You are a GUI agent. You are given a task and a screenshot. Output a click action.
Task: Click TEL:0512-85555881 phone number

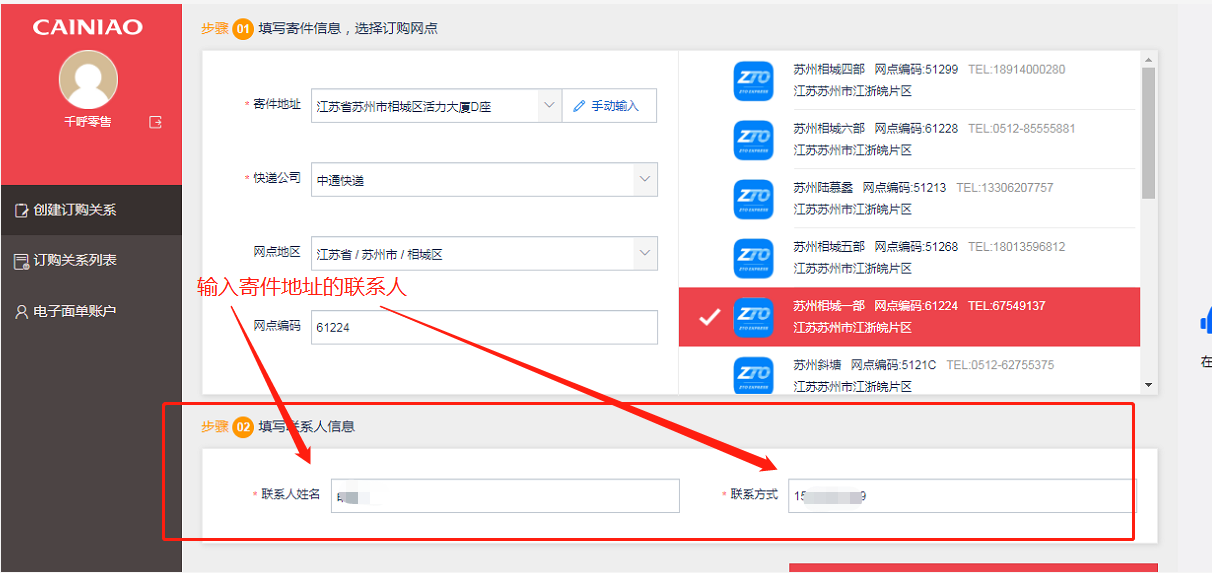1022,129
